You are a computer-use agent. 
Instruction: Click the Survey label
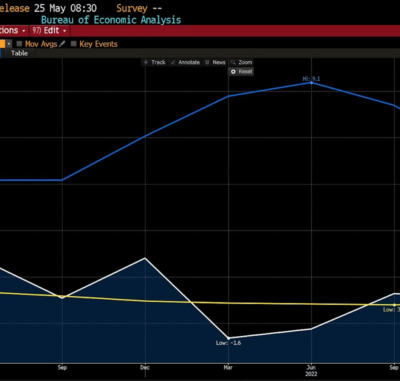tap(132, 8)
